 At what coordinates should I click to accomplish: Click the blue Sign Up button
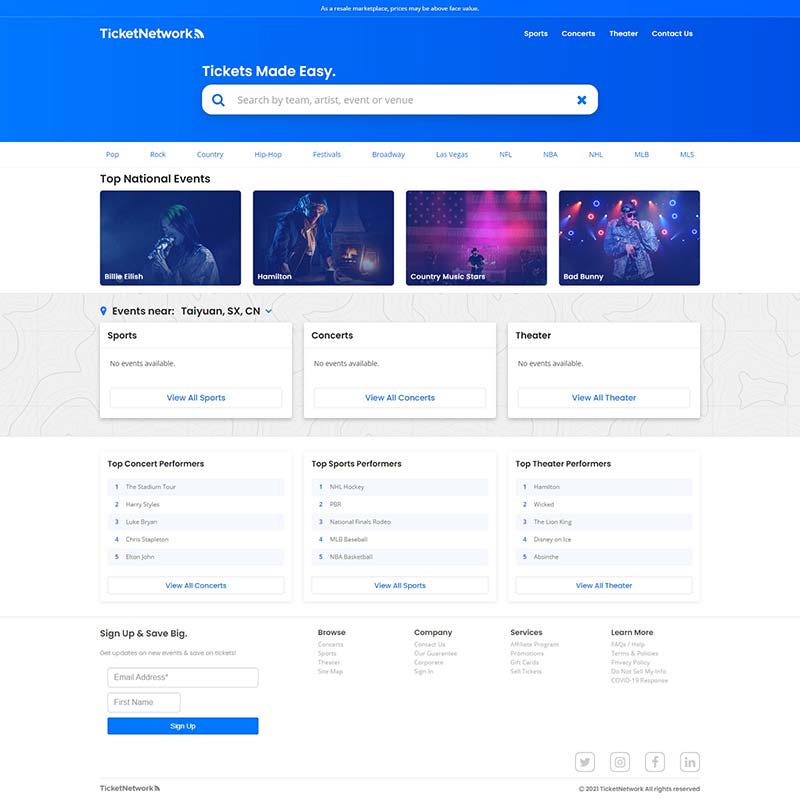[x=183, y=726]
